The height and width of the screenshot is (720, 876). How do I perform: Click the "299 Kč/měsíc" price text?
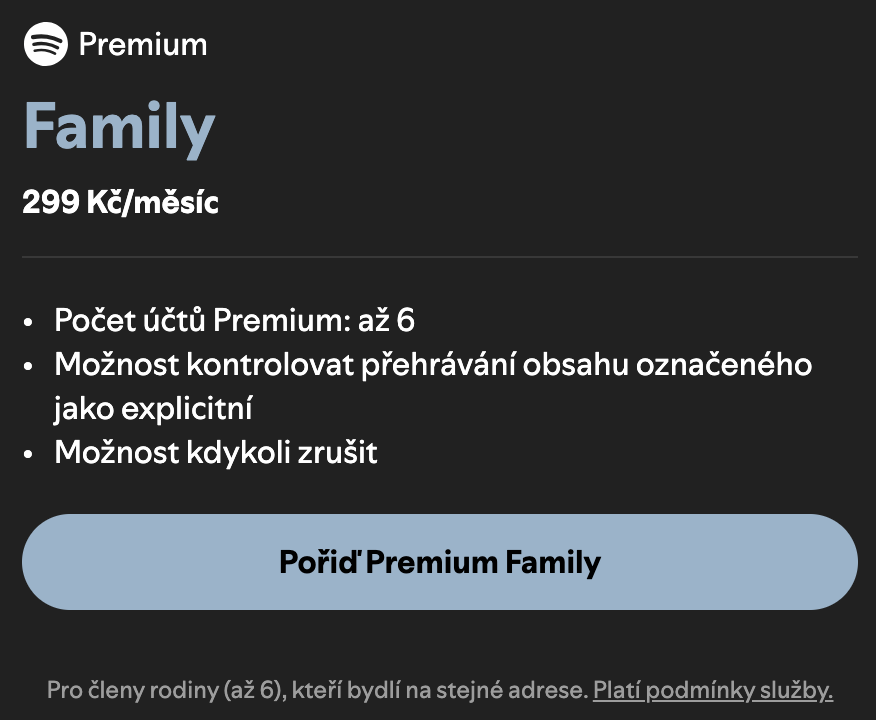[120, 203]
